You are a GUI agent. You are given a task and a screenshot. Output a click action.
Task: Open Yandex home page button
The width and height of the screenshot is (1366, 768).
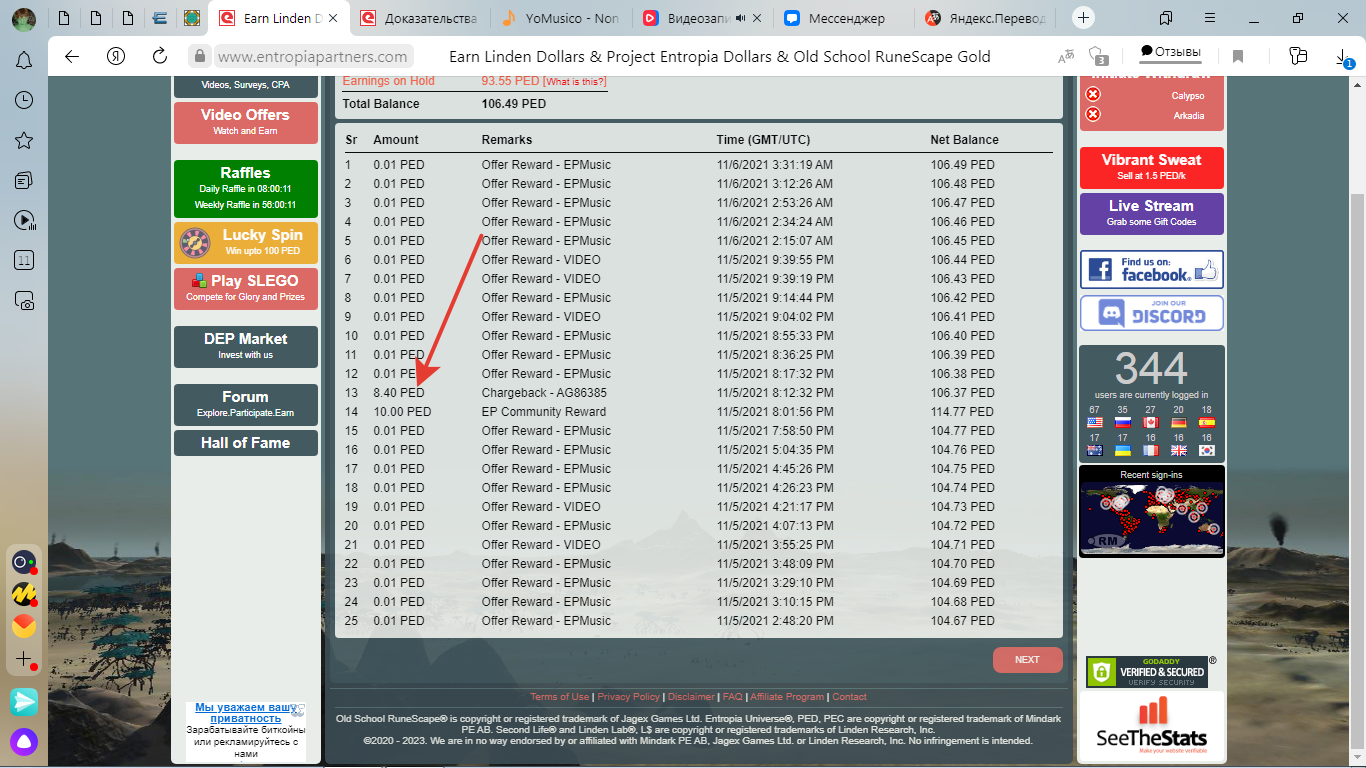(116, 57)
